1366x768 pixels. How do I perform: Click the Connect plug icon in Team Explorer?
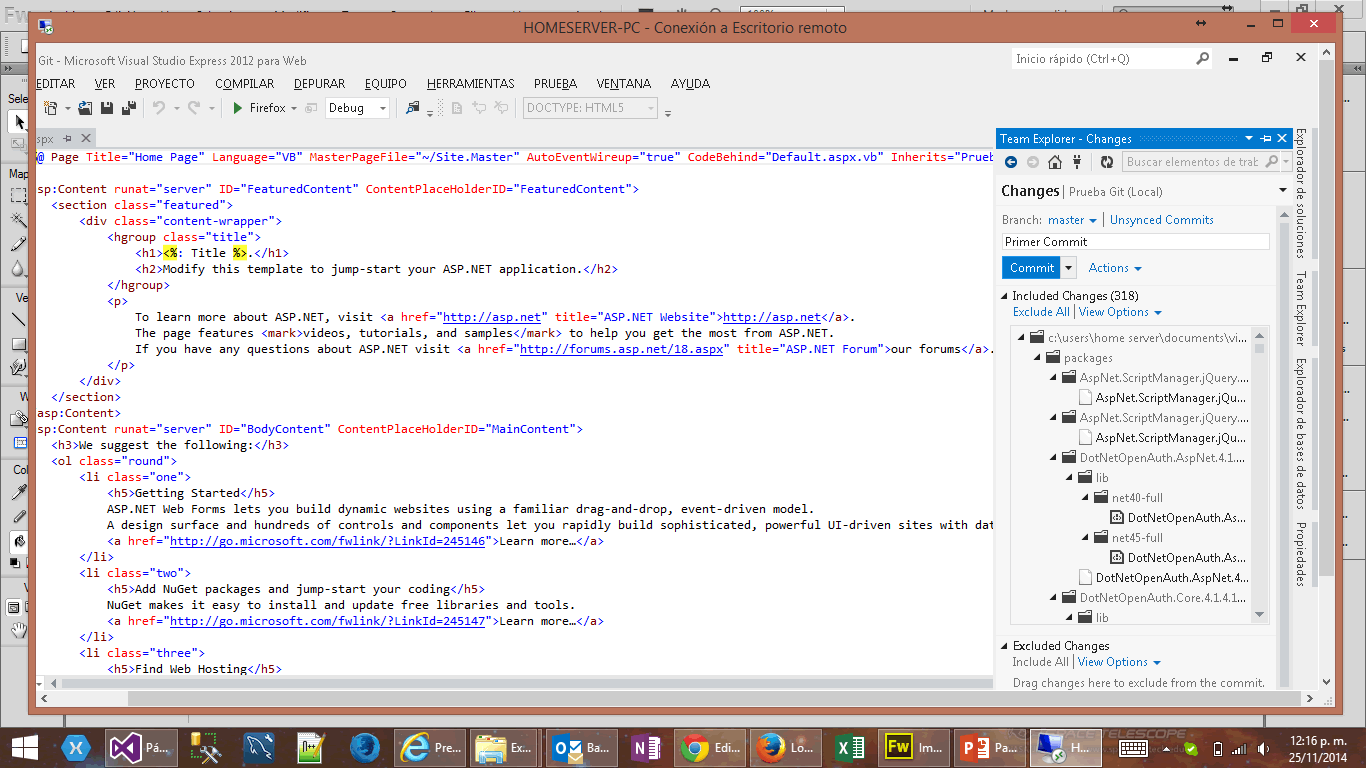tap(1079, 162)
